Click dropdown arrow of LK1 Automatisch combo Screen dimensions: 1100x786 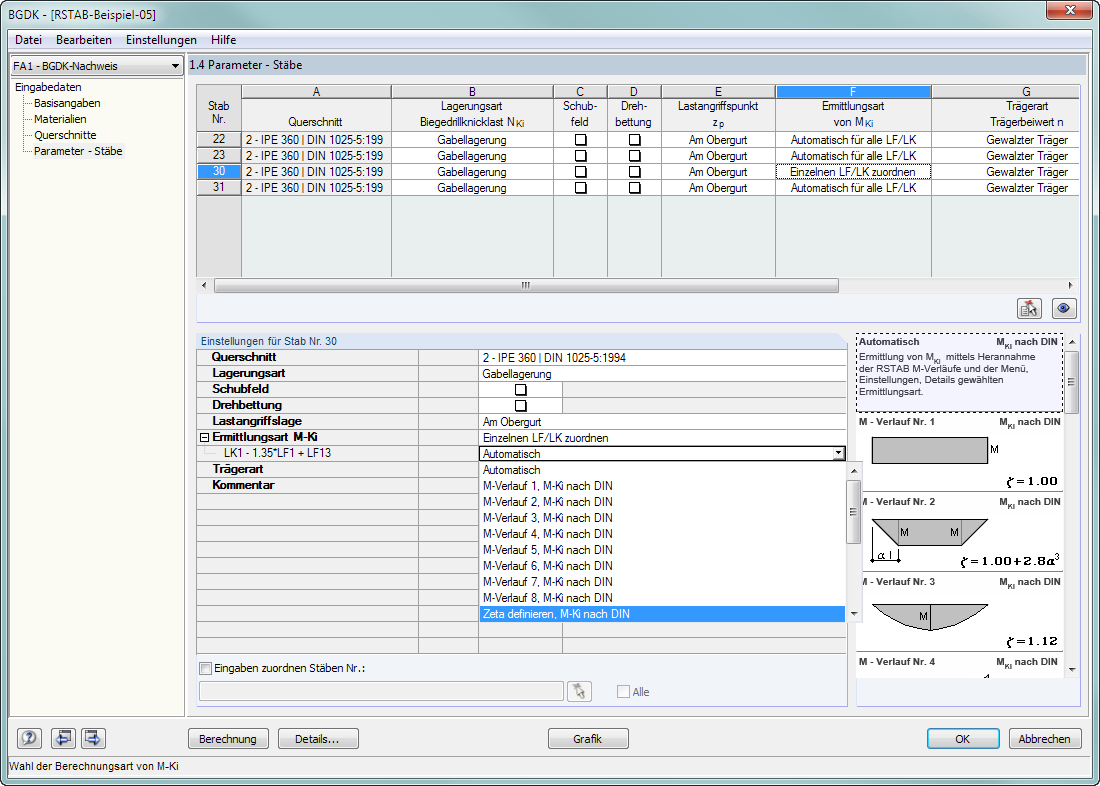coord(838,454)
